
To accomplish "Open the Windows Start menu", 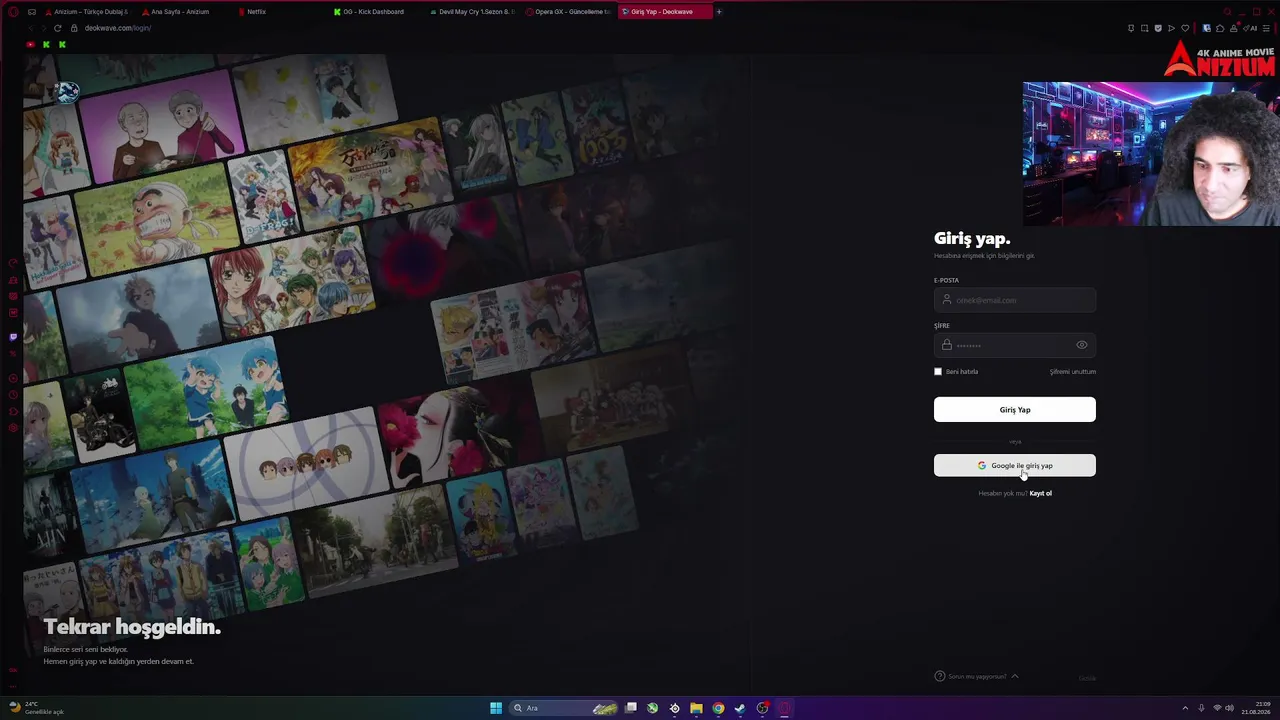I will click(496, 708).
